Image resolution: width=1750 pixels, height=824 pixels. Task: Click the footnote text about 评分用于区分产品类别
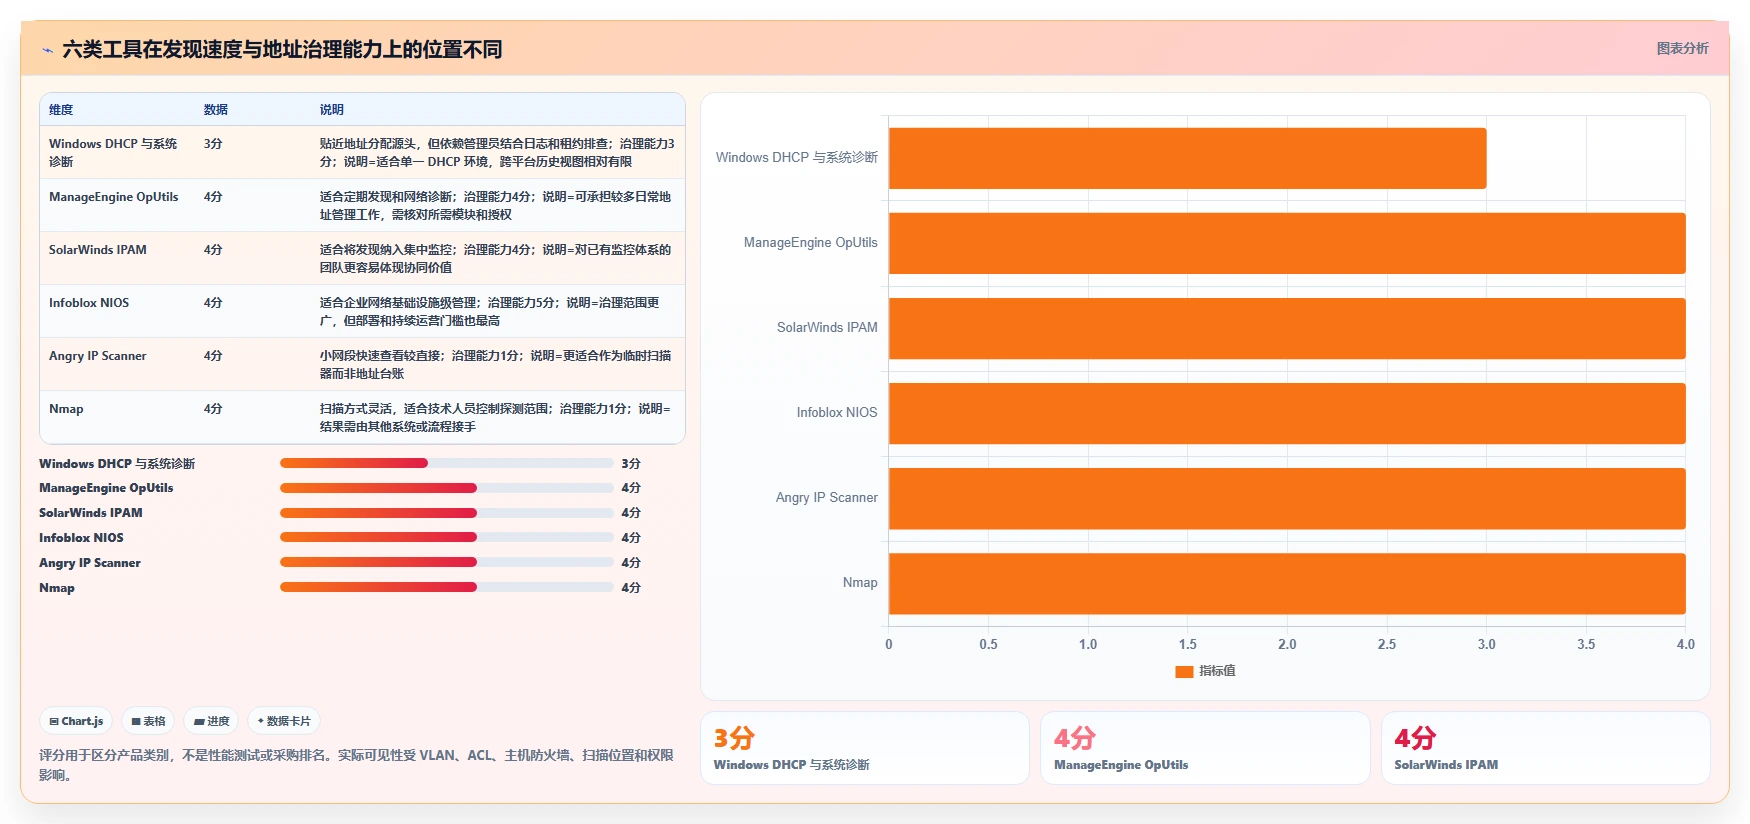[356, 765]
